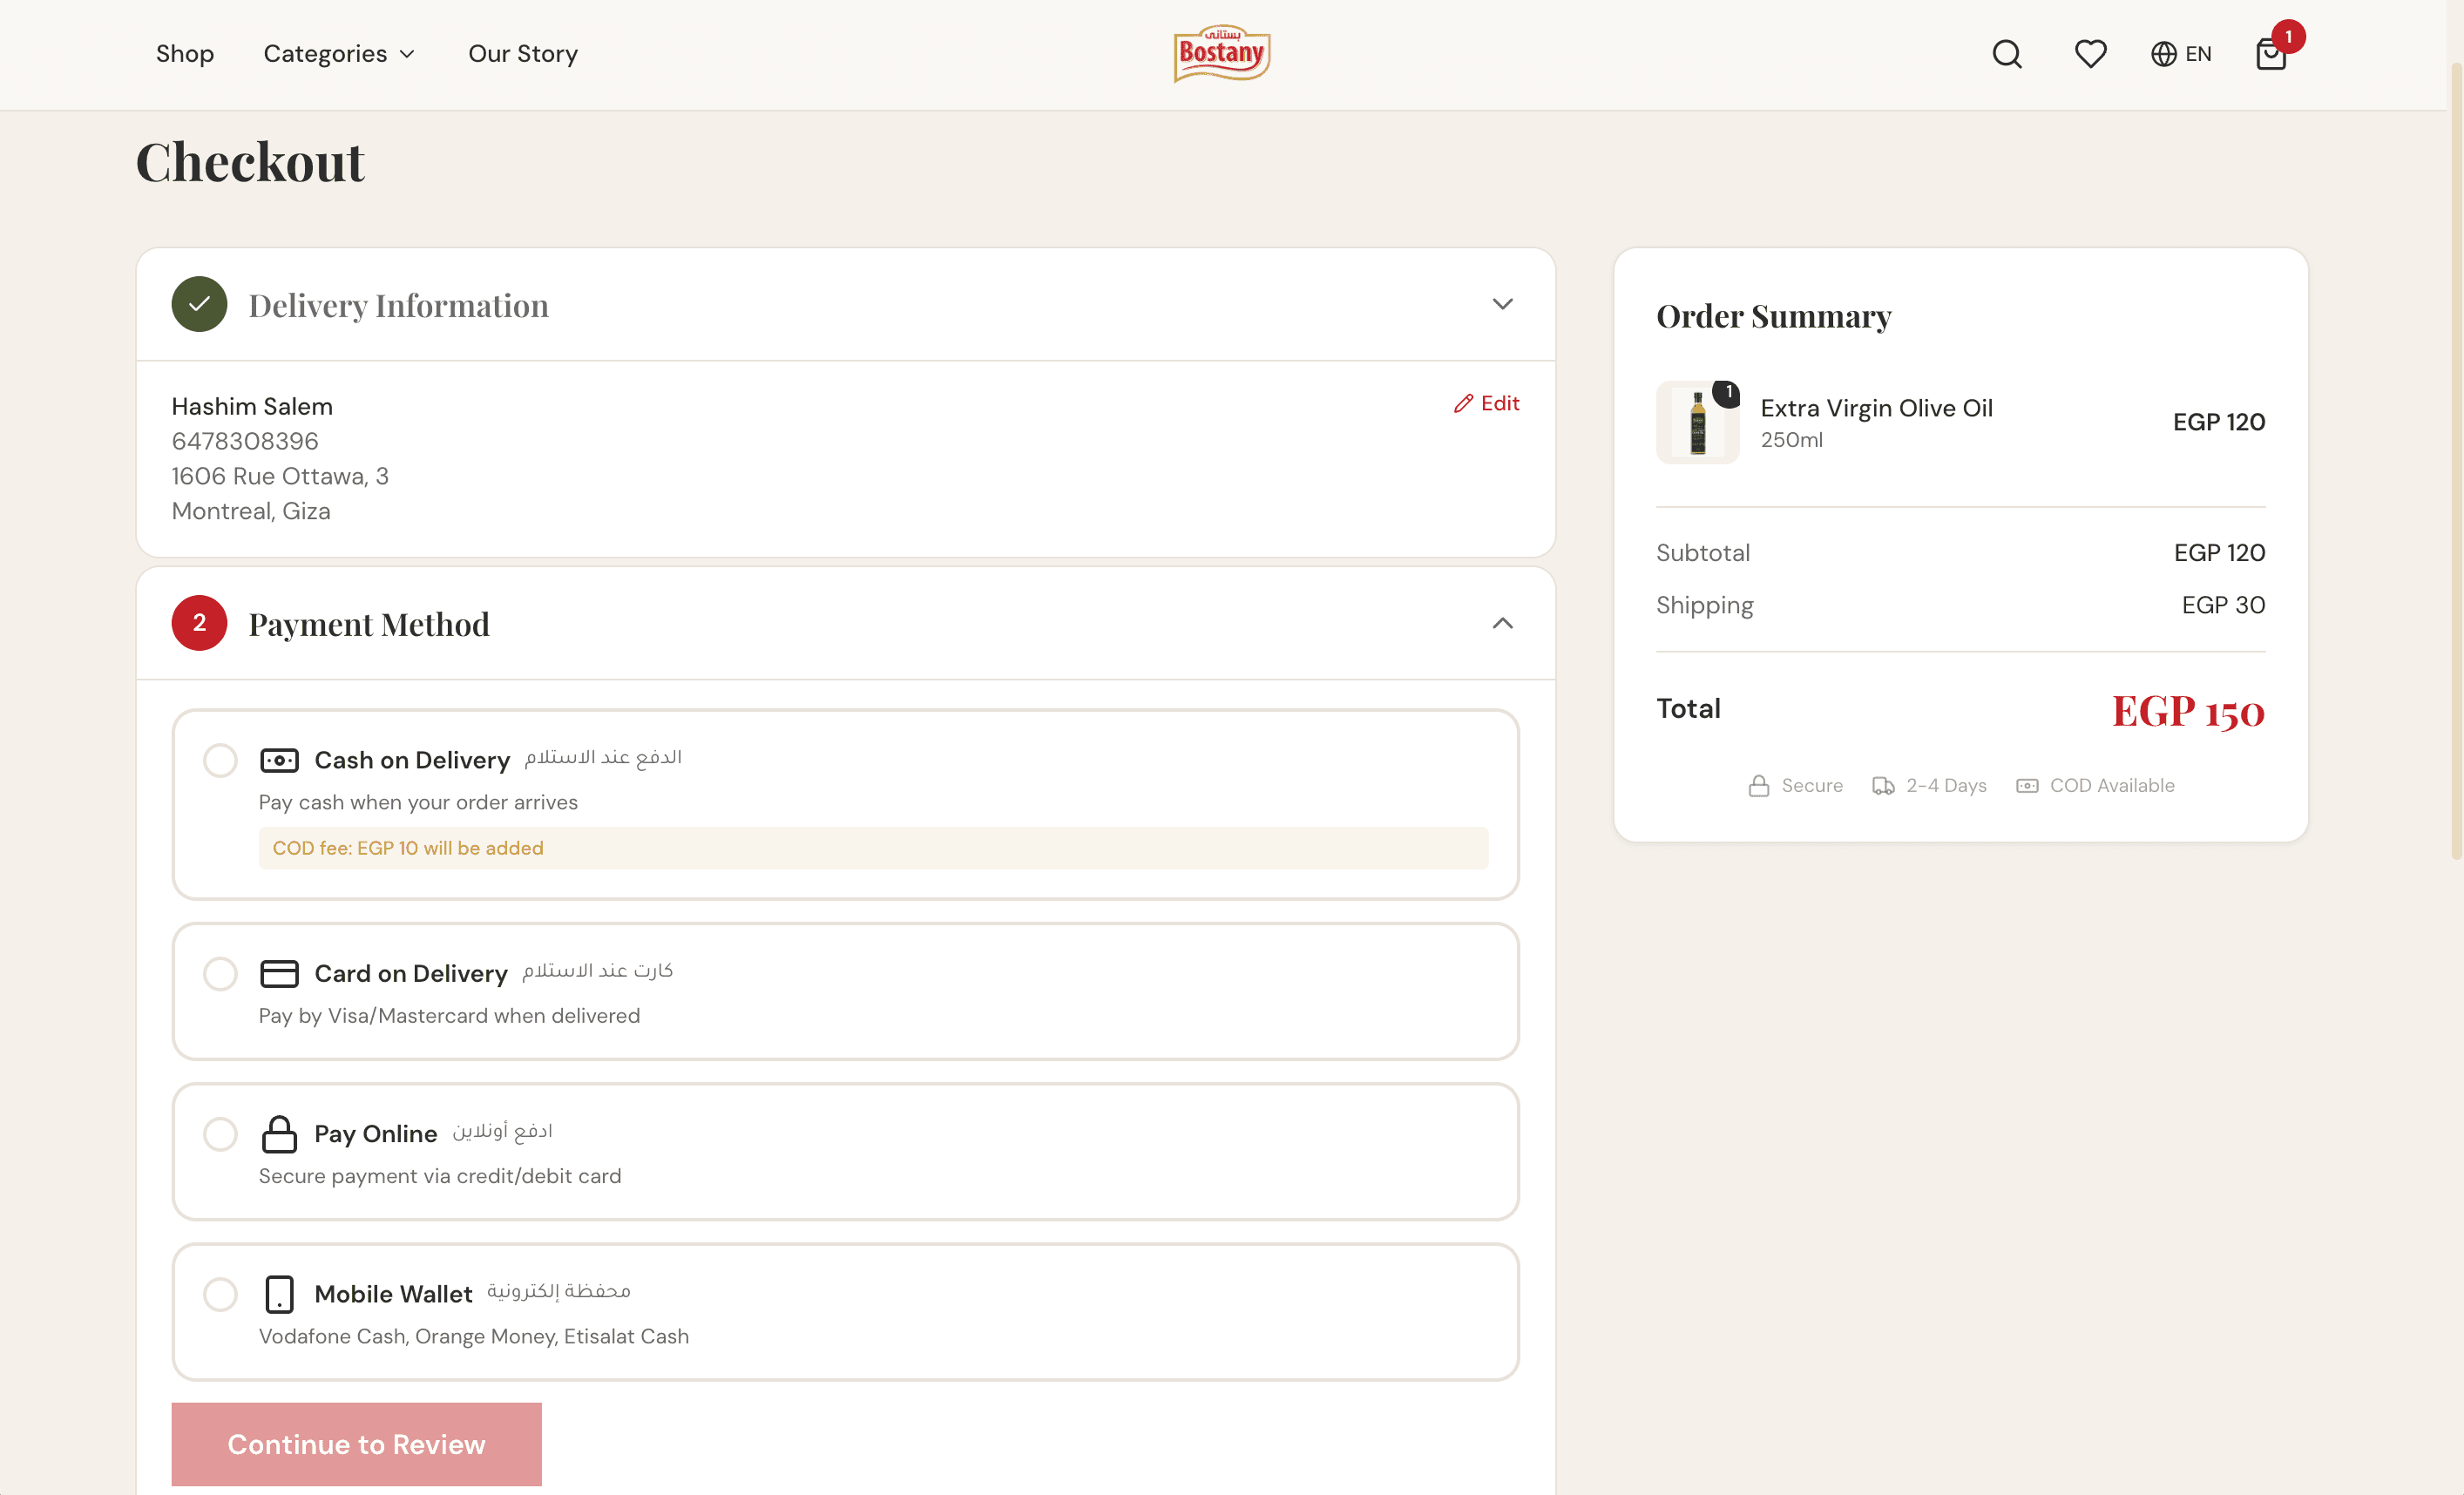Click the Edit delivery address link
Viewport: 2464px width, 1495px height.
pos(1487,403)
